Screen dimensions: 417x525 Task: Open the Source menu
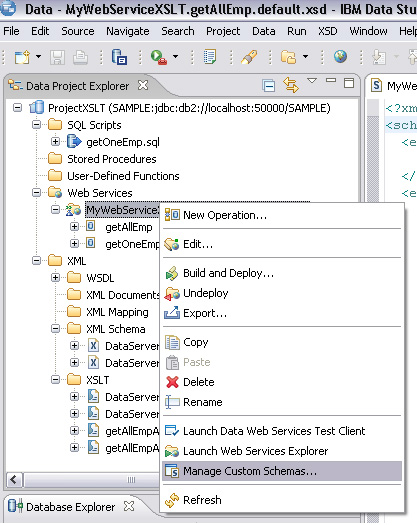tap(78, 31)
